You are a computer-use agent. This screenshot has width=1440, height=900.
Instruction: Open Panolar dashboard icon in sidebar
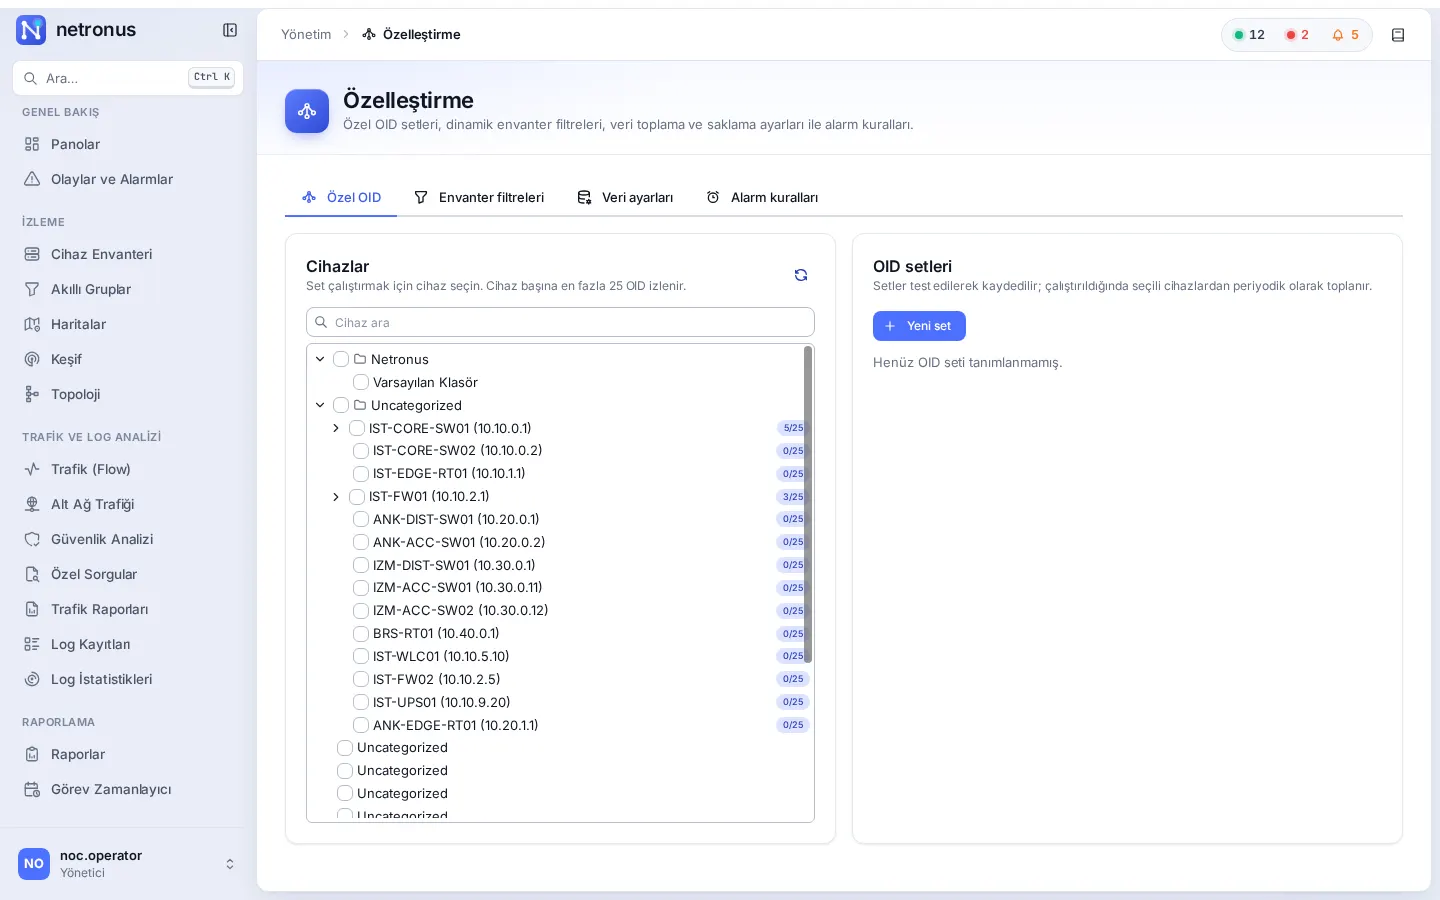[x=32, y=144]
